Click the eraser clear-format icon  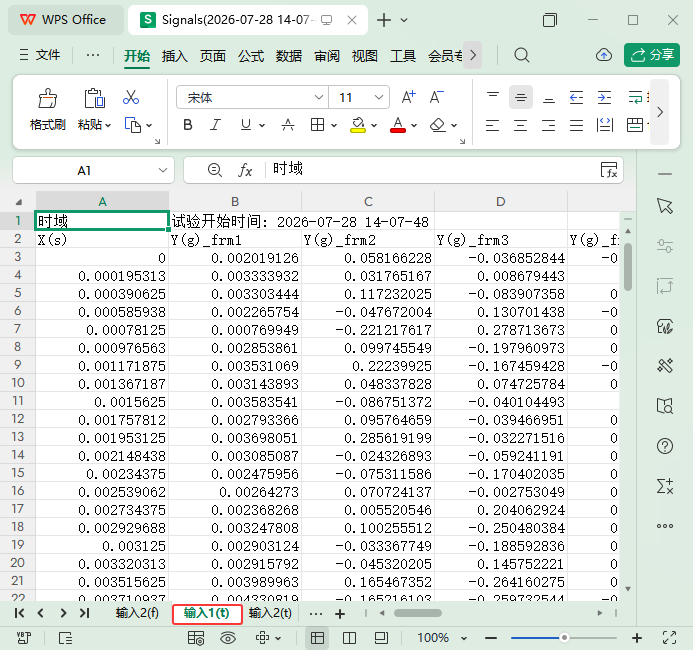pyautogui.click(x=438, y=125)
